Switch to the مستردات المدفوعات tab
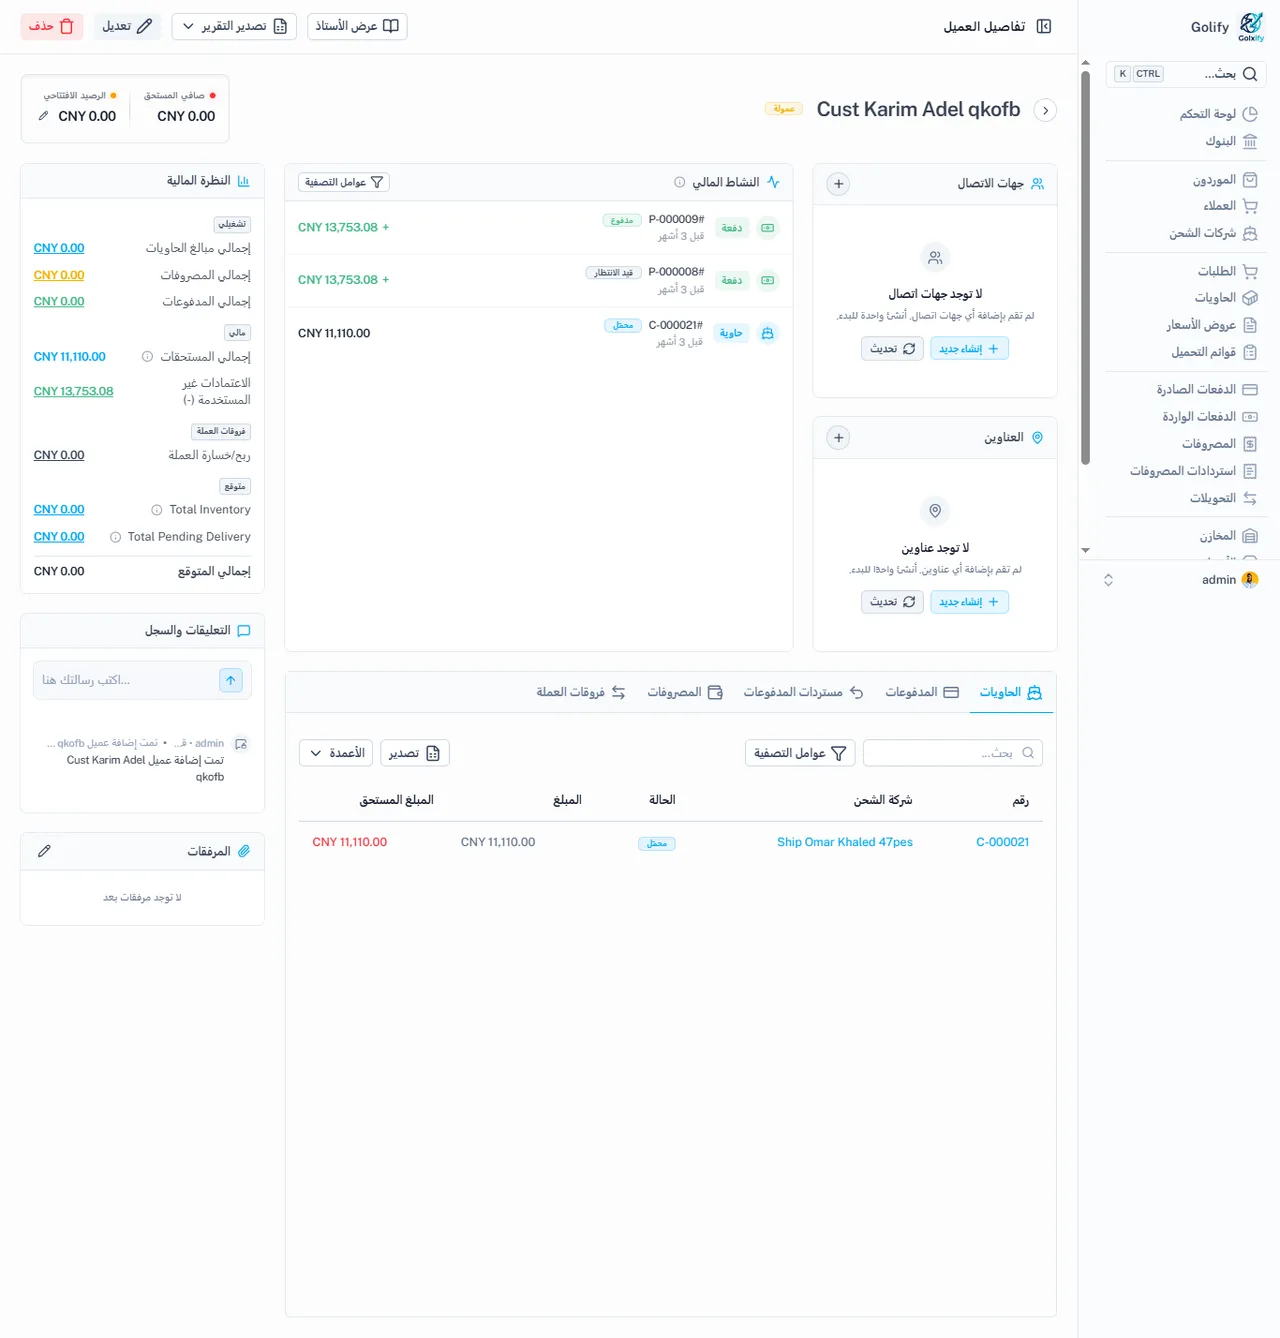 coord(803,692)
